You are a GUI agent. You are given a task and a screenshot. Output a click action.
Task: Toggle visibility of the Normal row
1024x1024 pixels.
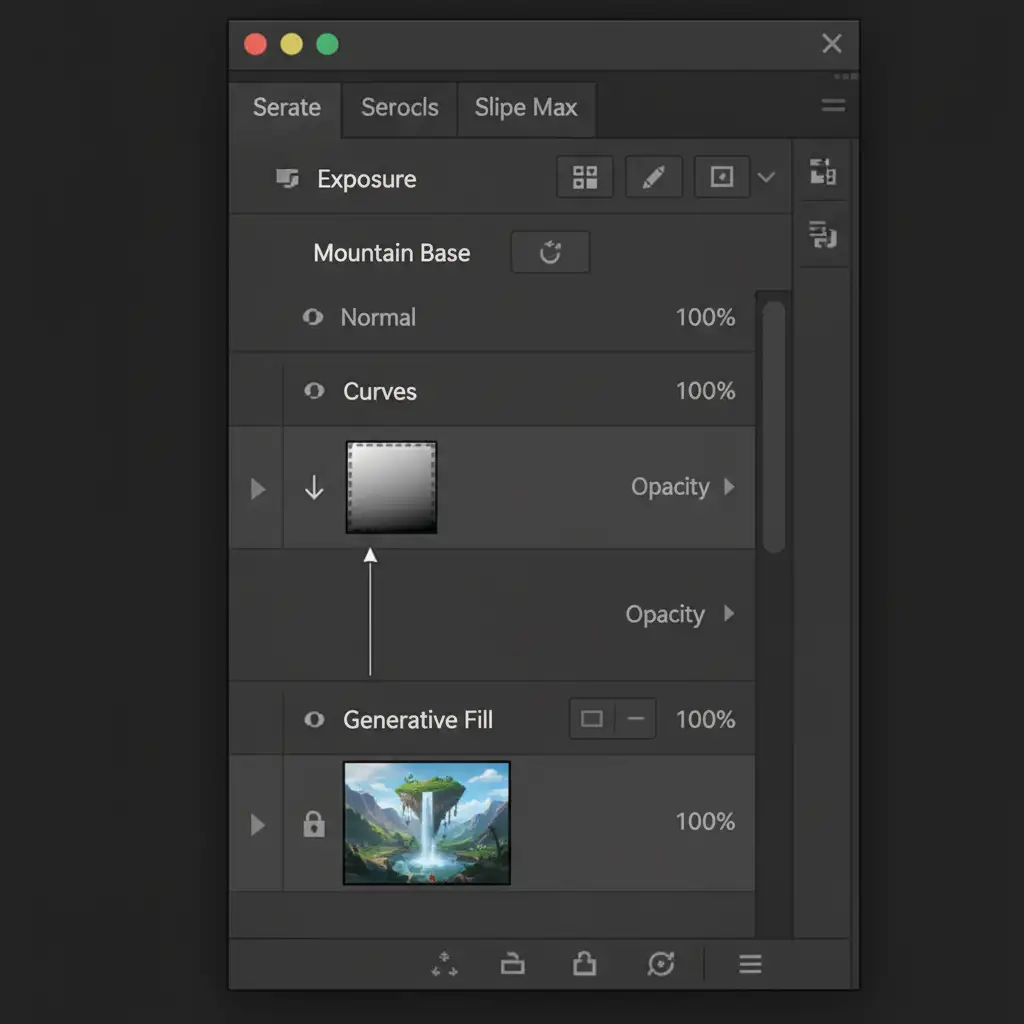tap(312, 318)
